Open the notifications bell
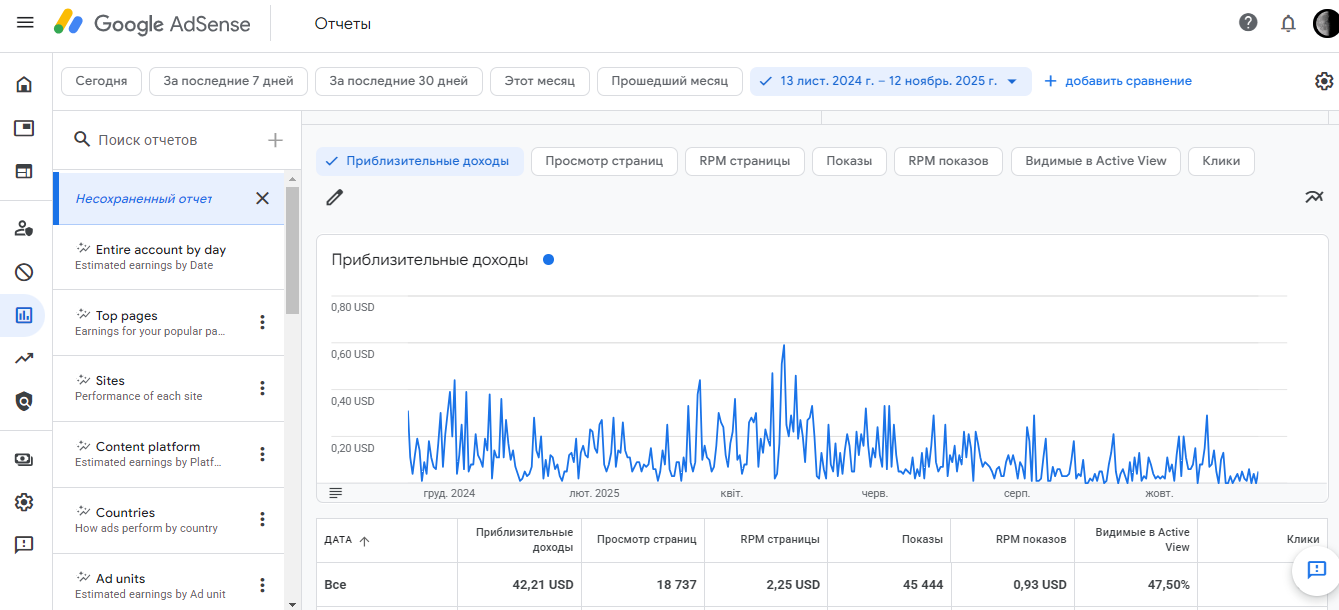Image resolution: width=1339 pixels, height=610 pixels. click(1288, 23)
